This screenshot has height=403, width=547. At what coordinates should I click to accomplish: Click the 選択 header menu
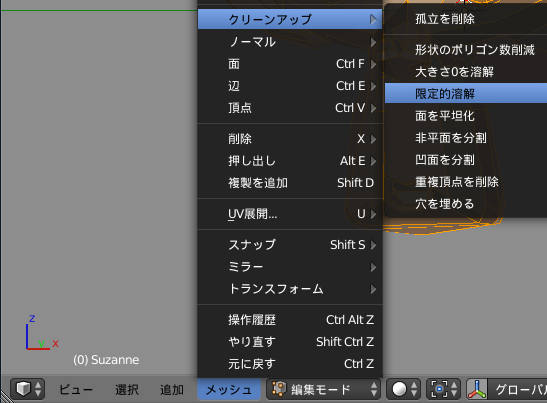(127, 389)
